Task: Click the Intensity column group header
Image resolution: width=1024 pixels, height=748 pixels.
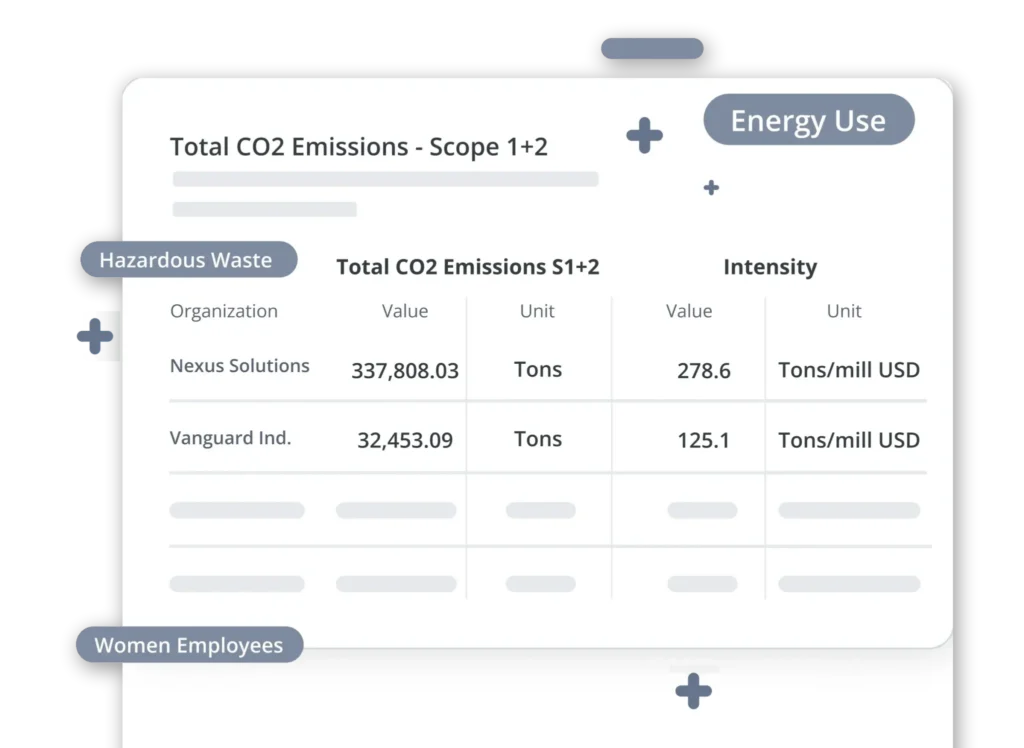Action: [770, 267]
